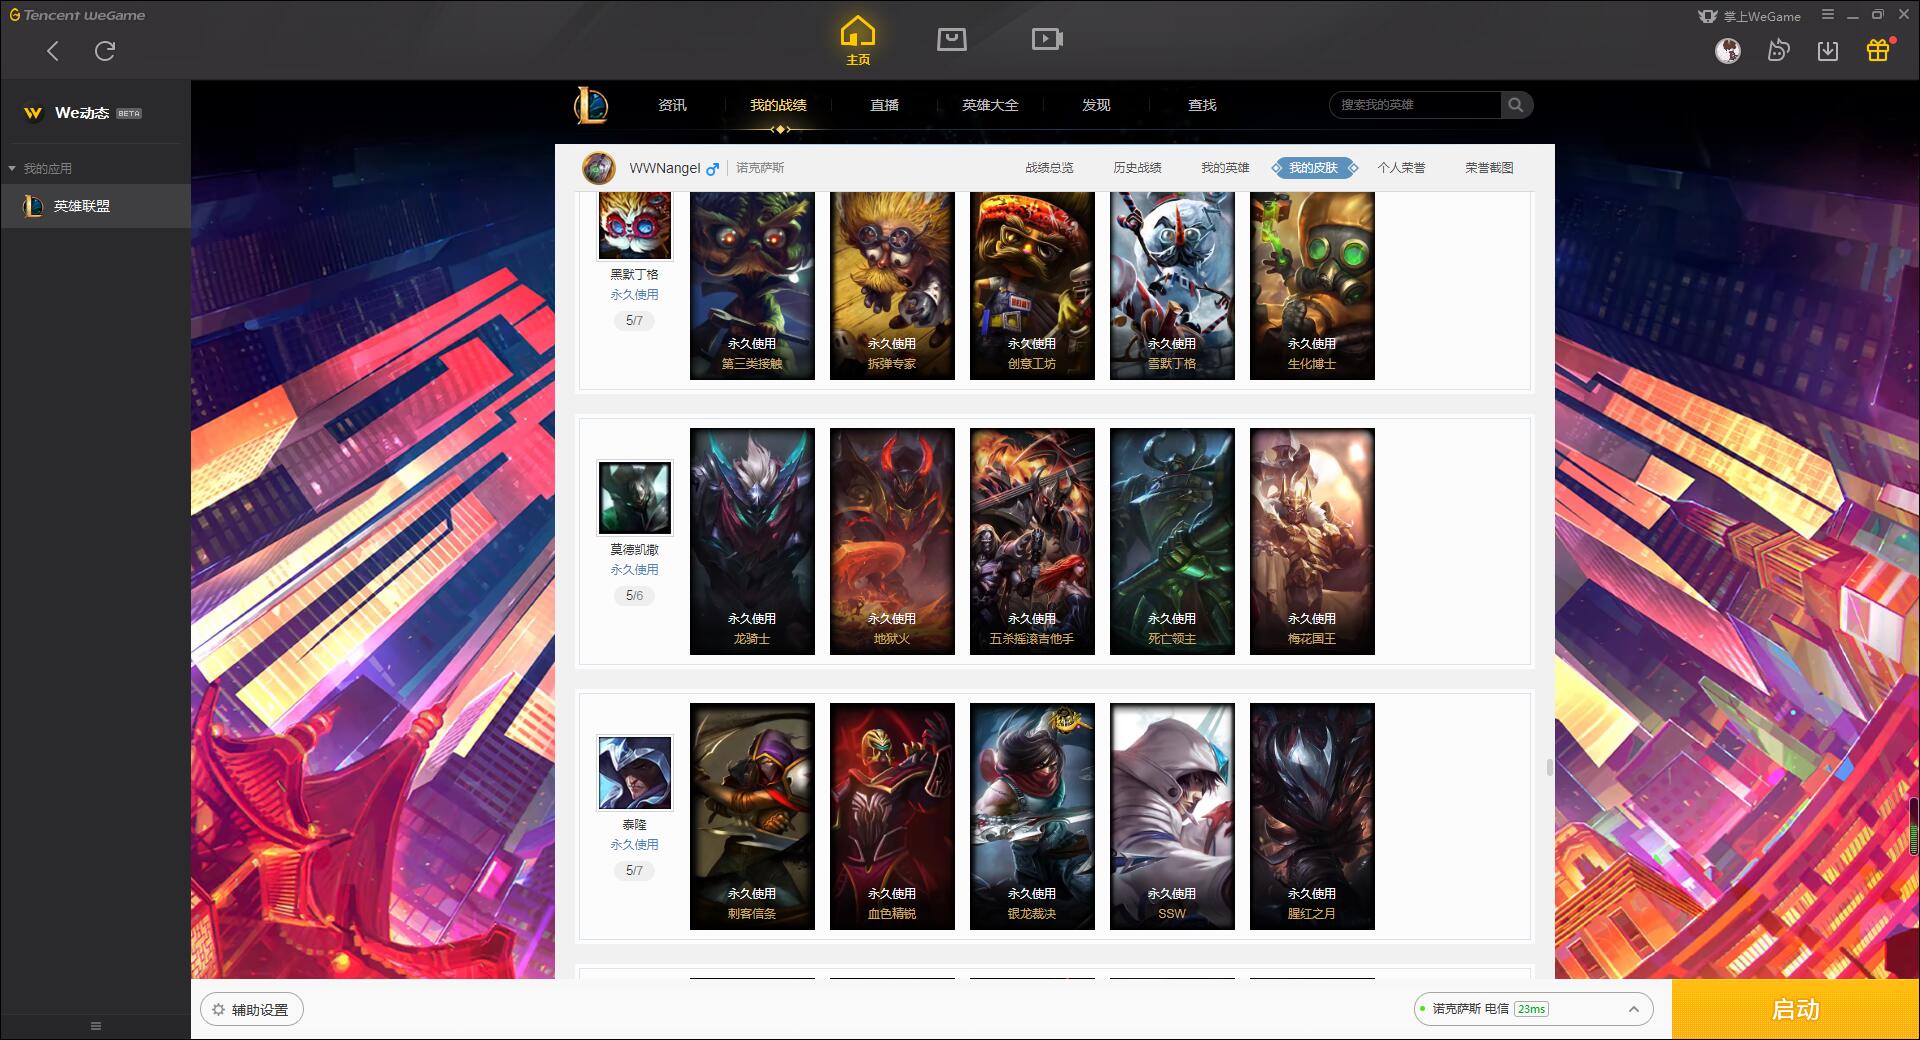
Task: Open 辅助设置 settings button
Action: pos(252,1010)
